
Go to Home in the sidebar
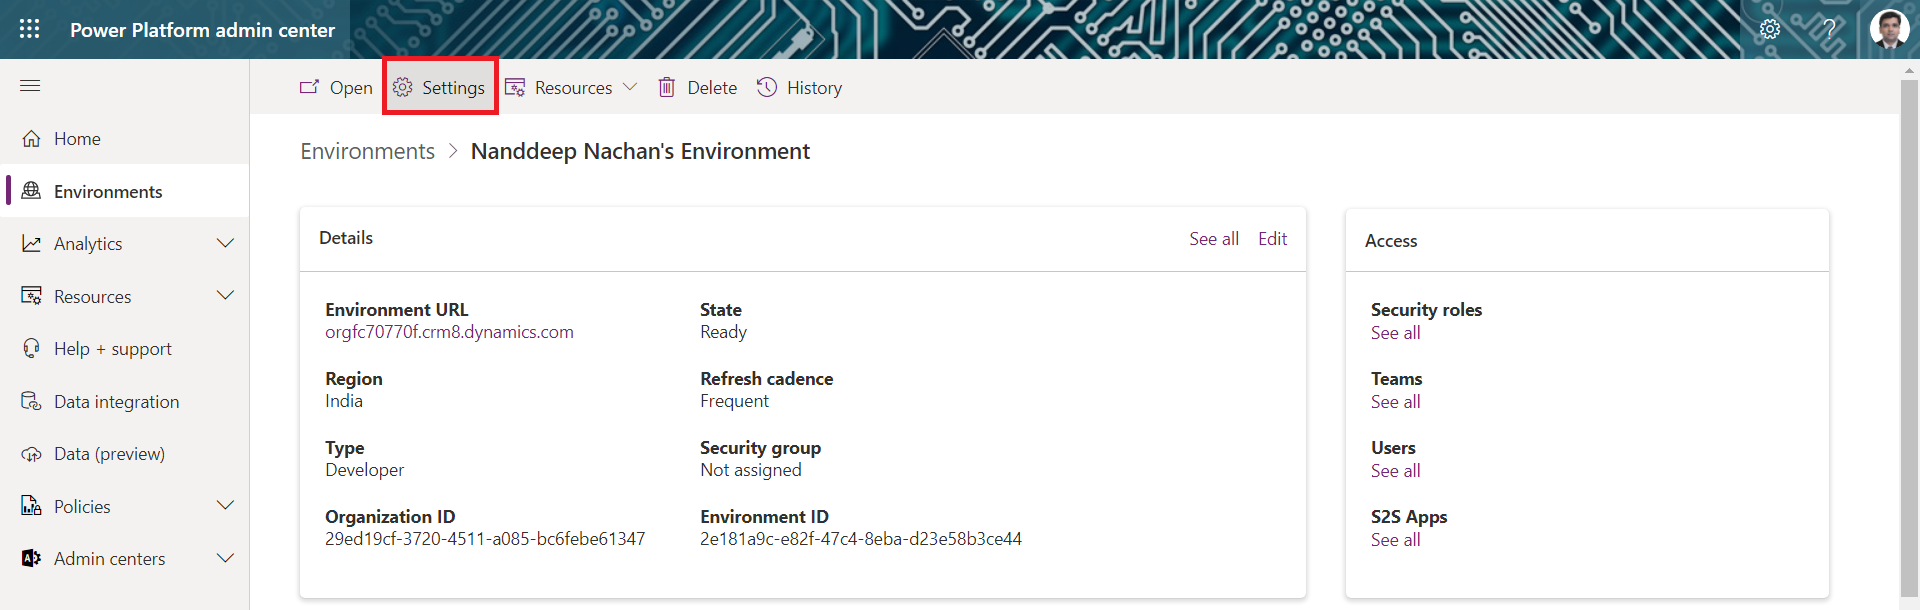pos(77,139)
